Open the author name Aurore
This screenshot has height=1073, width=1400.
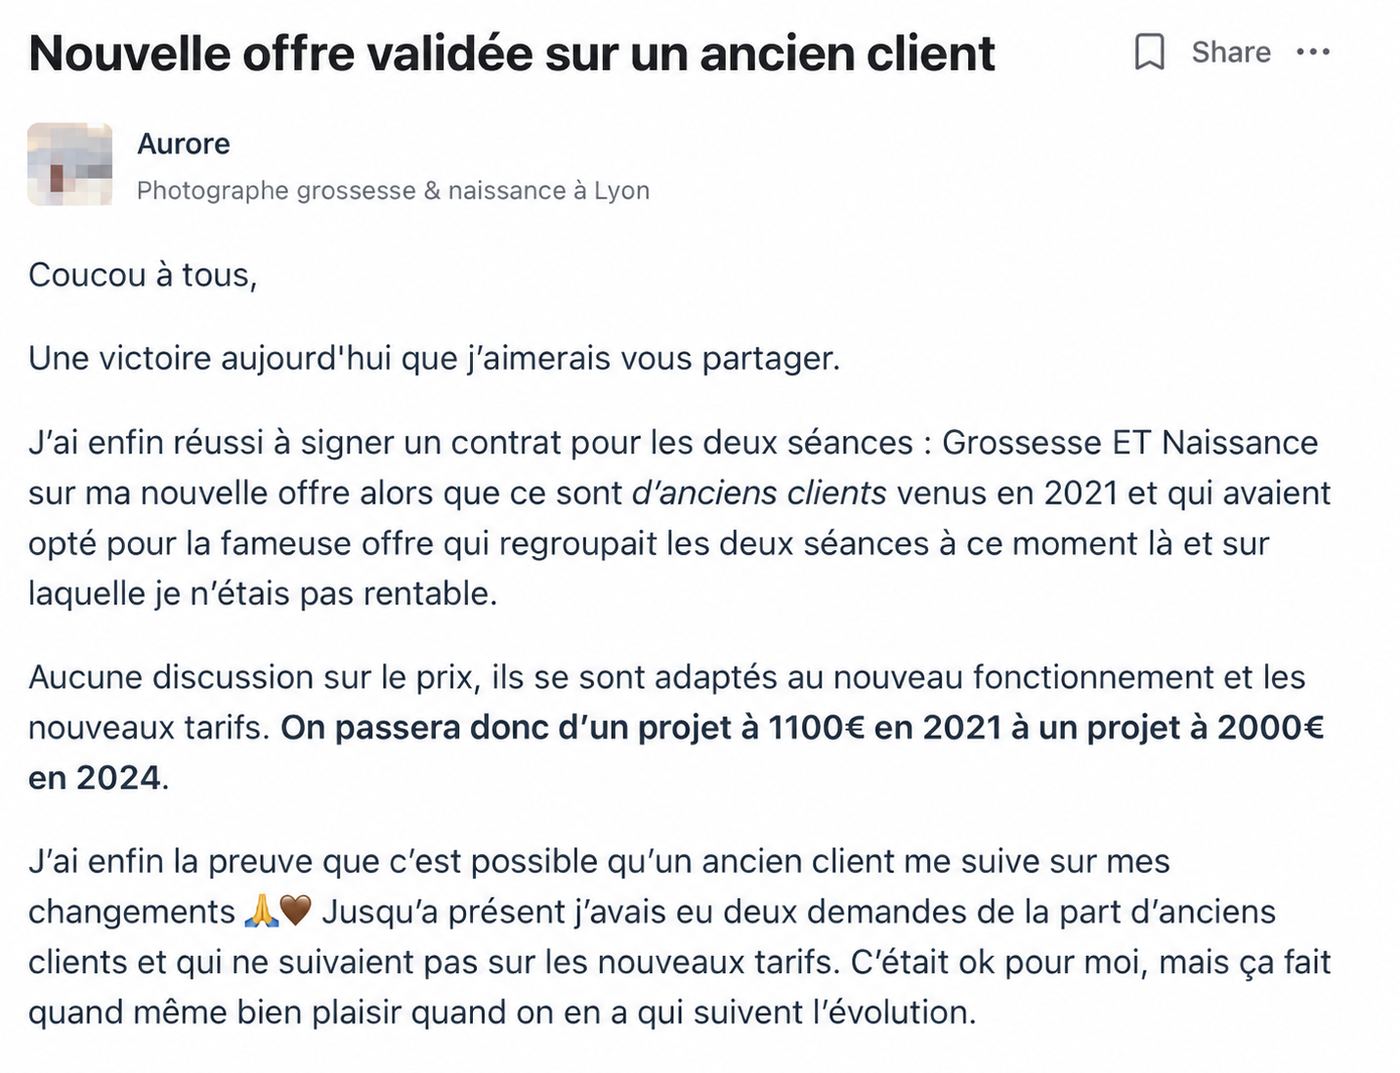coord(183,144)
